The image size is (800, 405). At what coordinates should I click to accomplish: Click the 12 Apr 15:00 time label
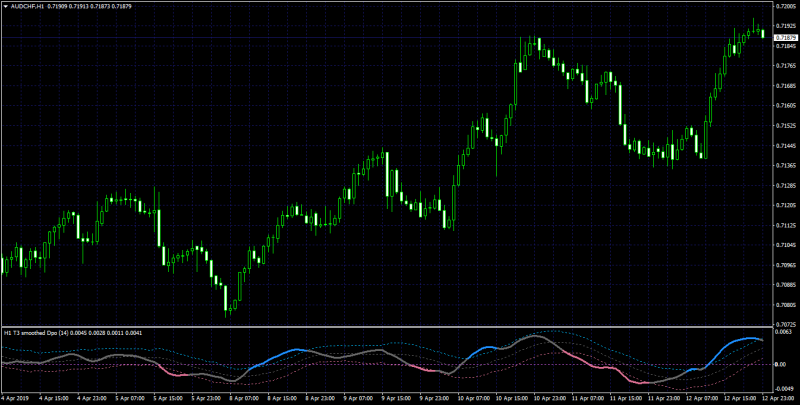(738, 396)
